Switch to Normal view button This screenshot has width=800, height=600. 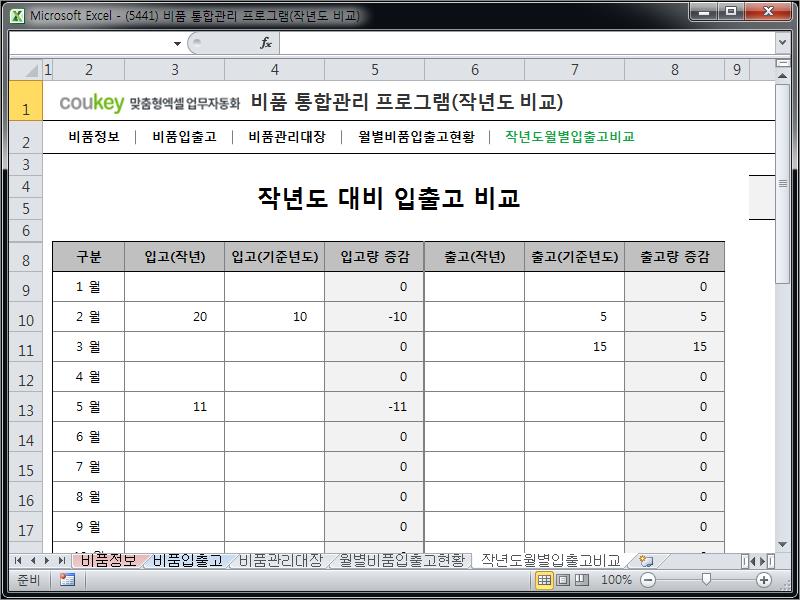[x=544, y=580]
